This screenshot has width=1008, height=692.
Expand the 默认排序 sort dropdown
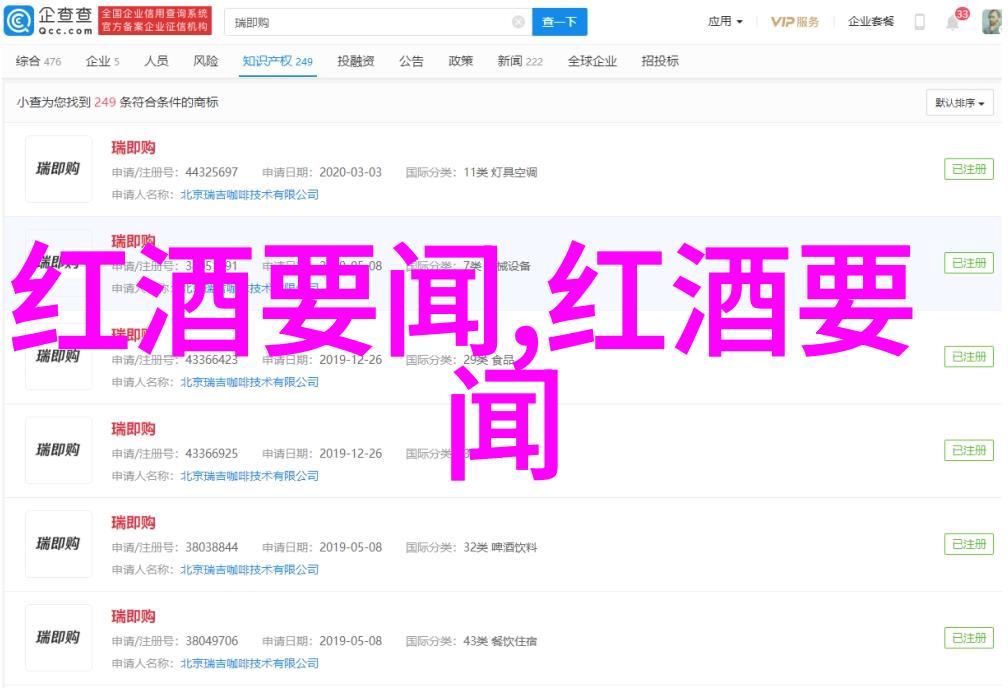click(959, 103)
